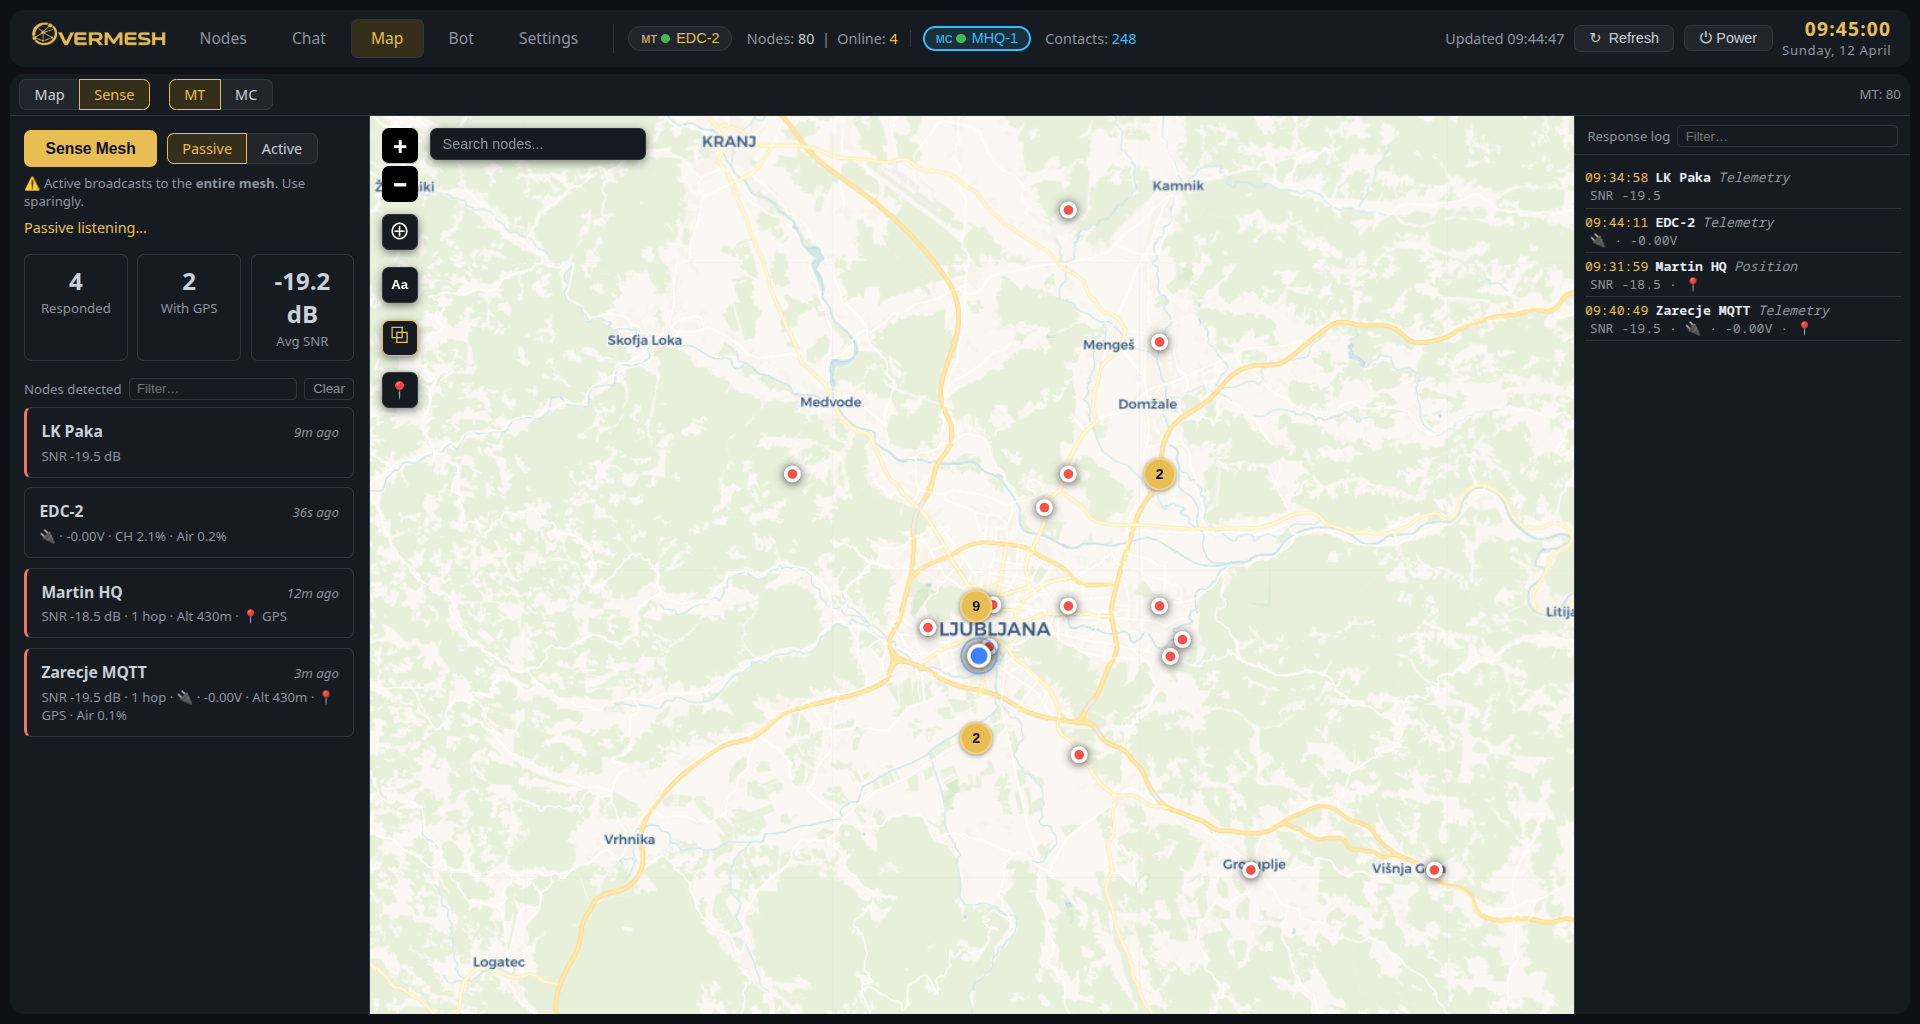Click the cluster marker labeled 9 near Ljubljana
Image resolution: width=1920 pixels, height=1024 pixels.
click(x=976, y=606)
